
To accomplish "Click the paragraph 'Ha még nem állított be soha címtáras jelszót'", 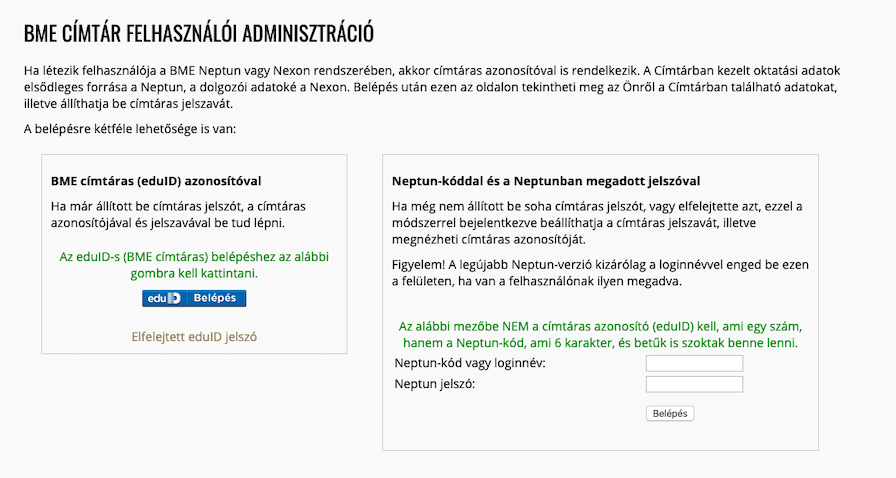I will [597, 223].
